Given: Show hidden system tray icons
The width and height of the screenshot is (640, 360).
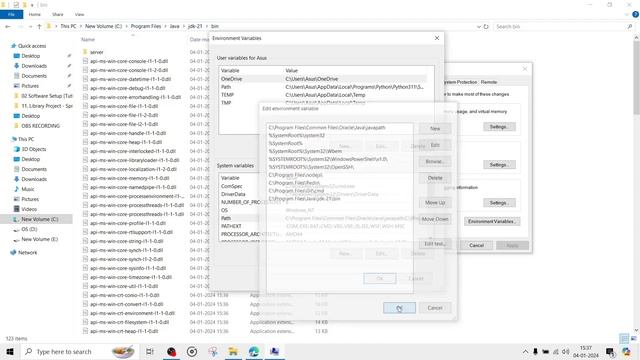Looking at the screenshot, I should click(525, 351).
